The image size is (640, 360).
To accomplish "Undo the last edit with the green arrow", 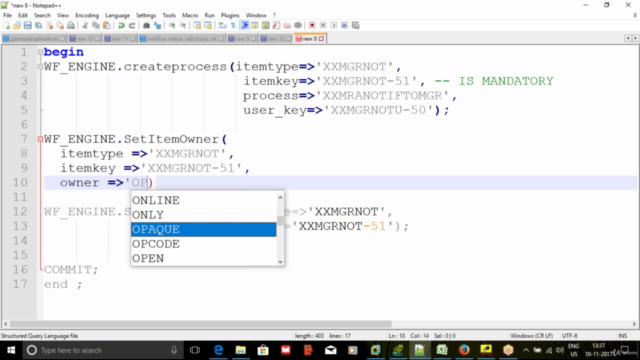I will 121,25.
